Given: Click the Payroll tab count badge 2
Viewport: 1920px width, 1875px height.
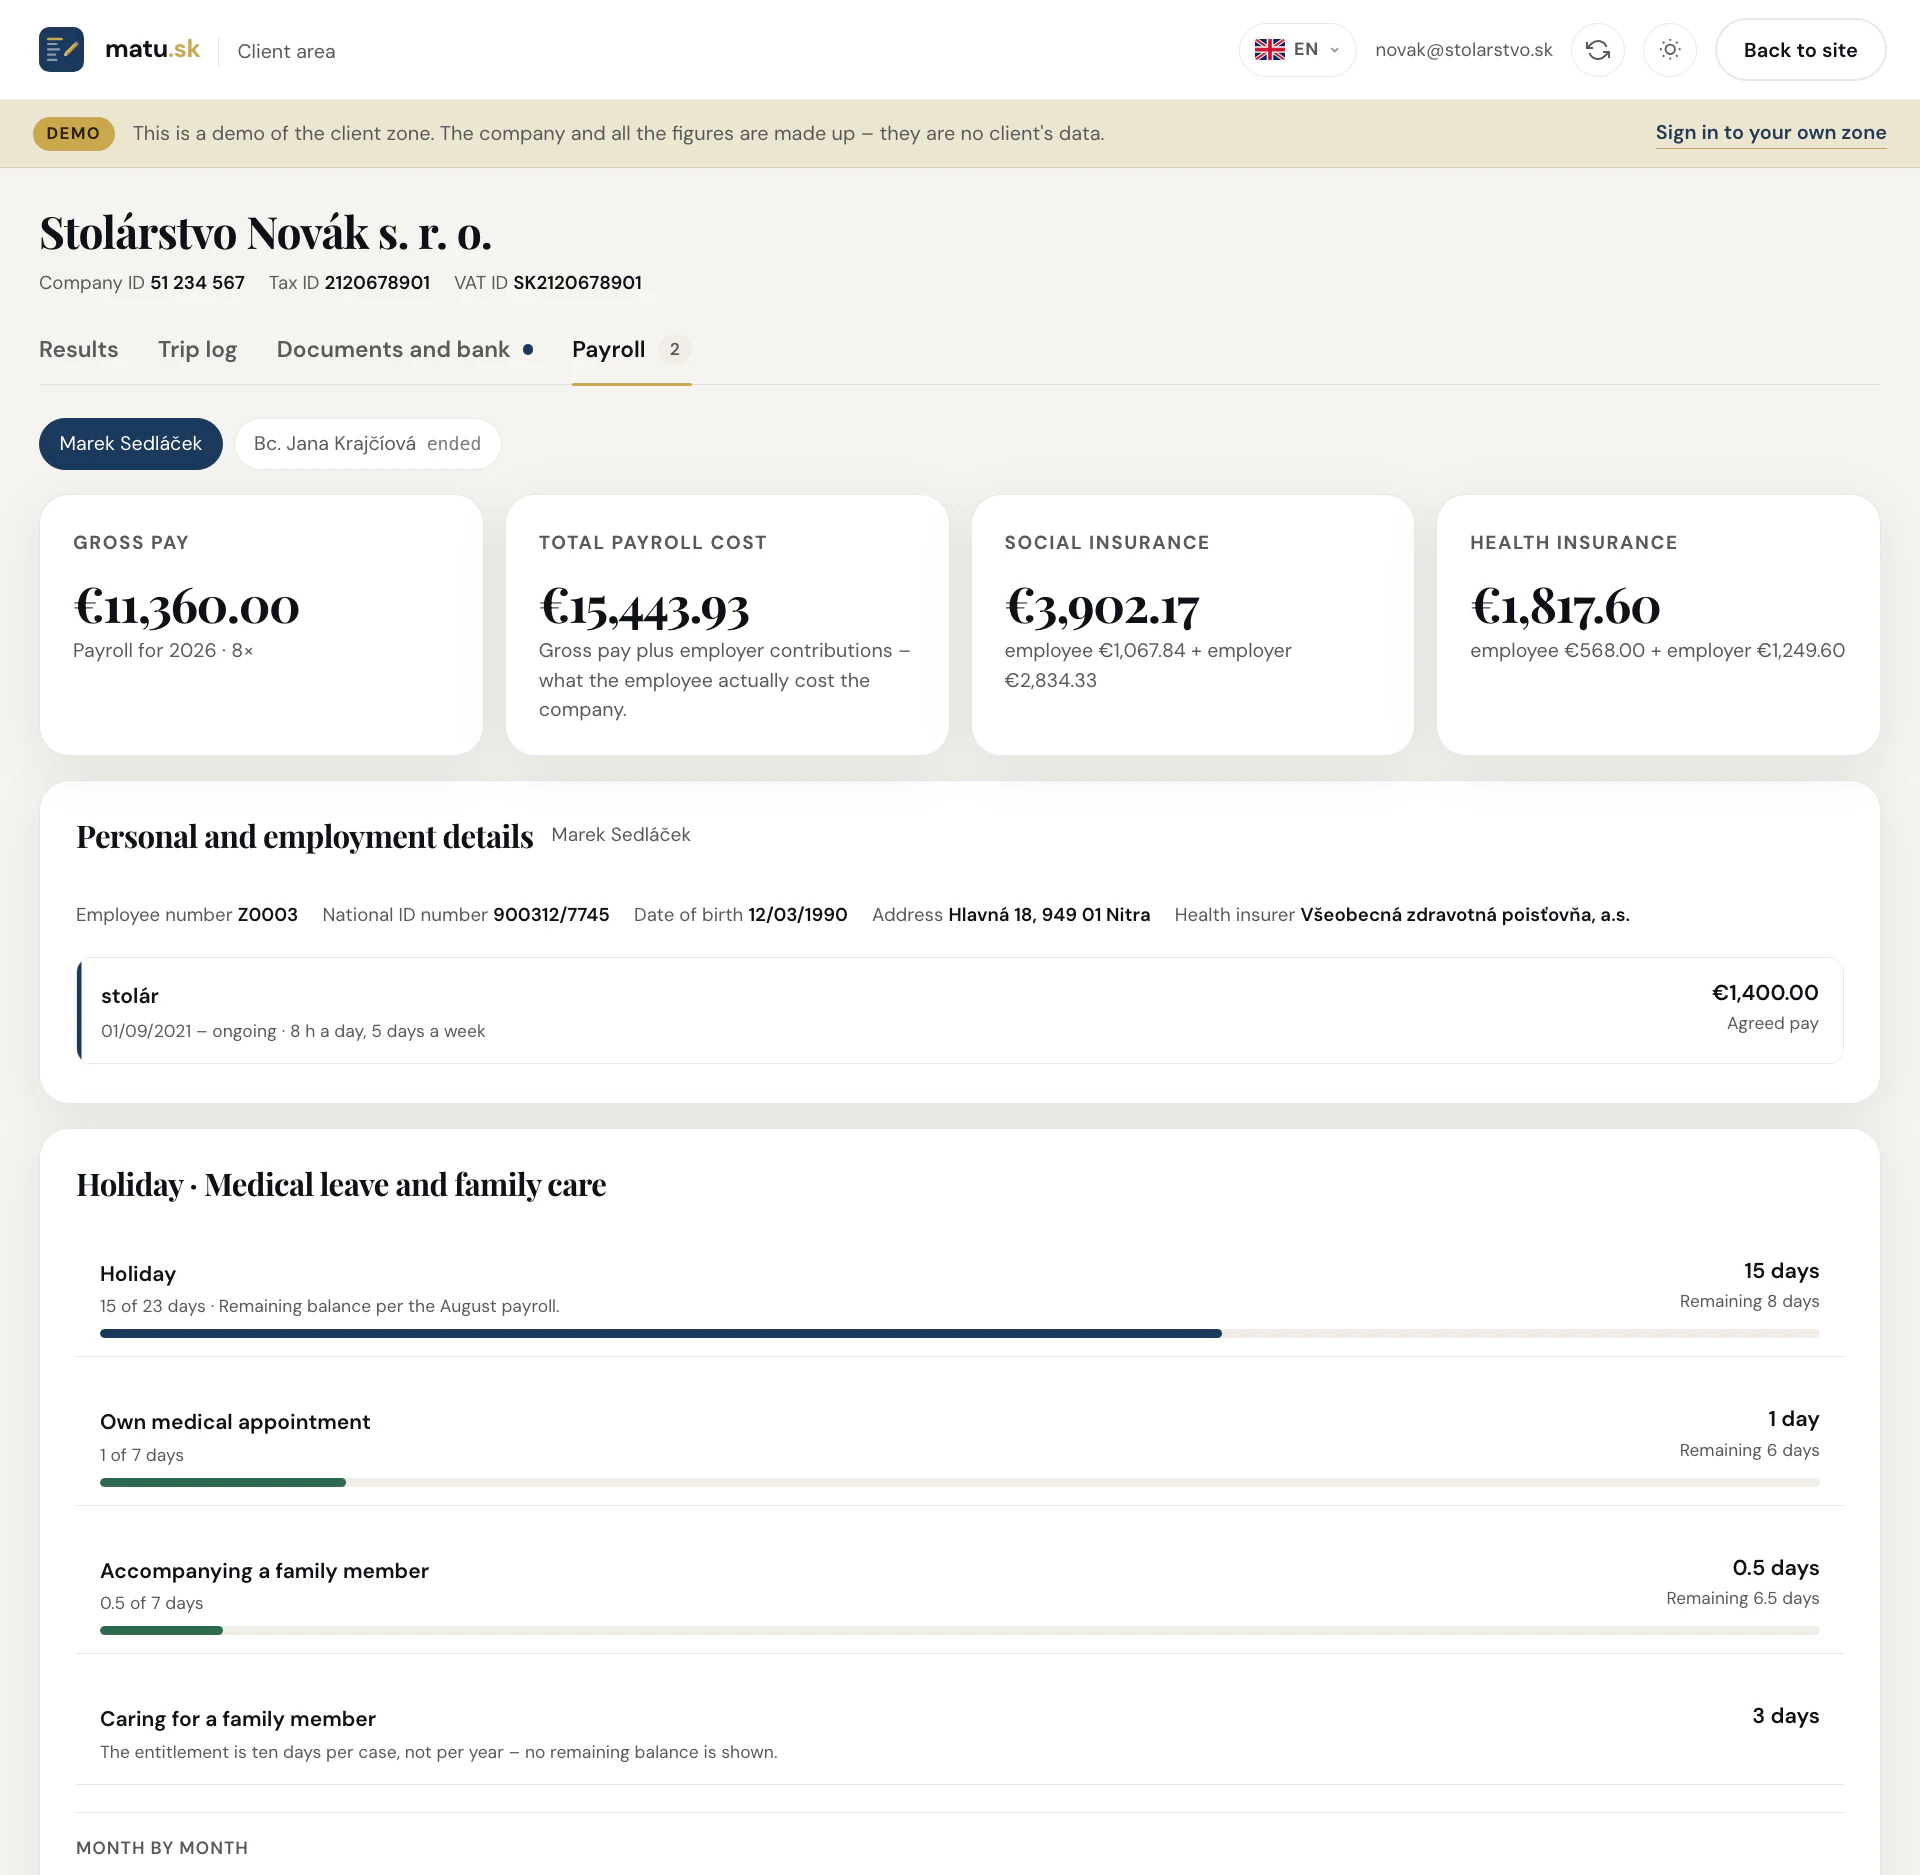Looking at the screenshot, I should point(675,350).
